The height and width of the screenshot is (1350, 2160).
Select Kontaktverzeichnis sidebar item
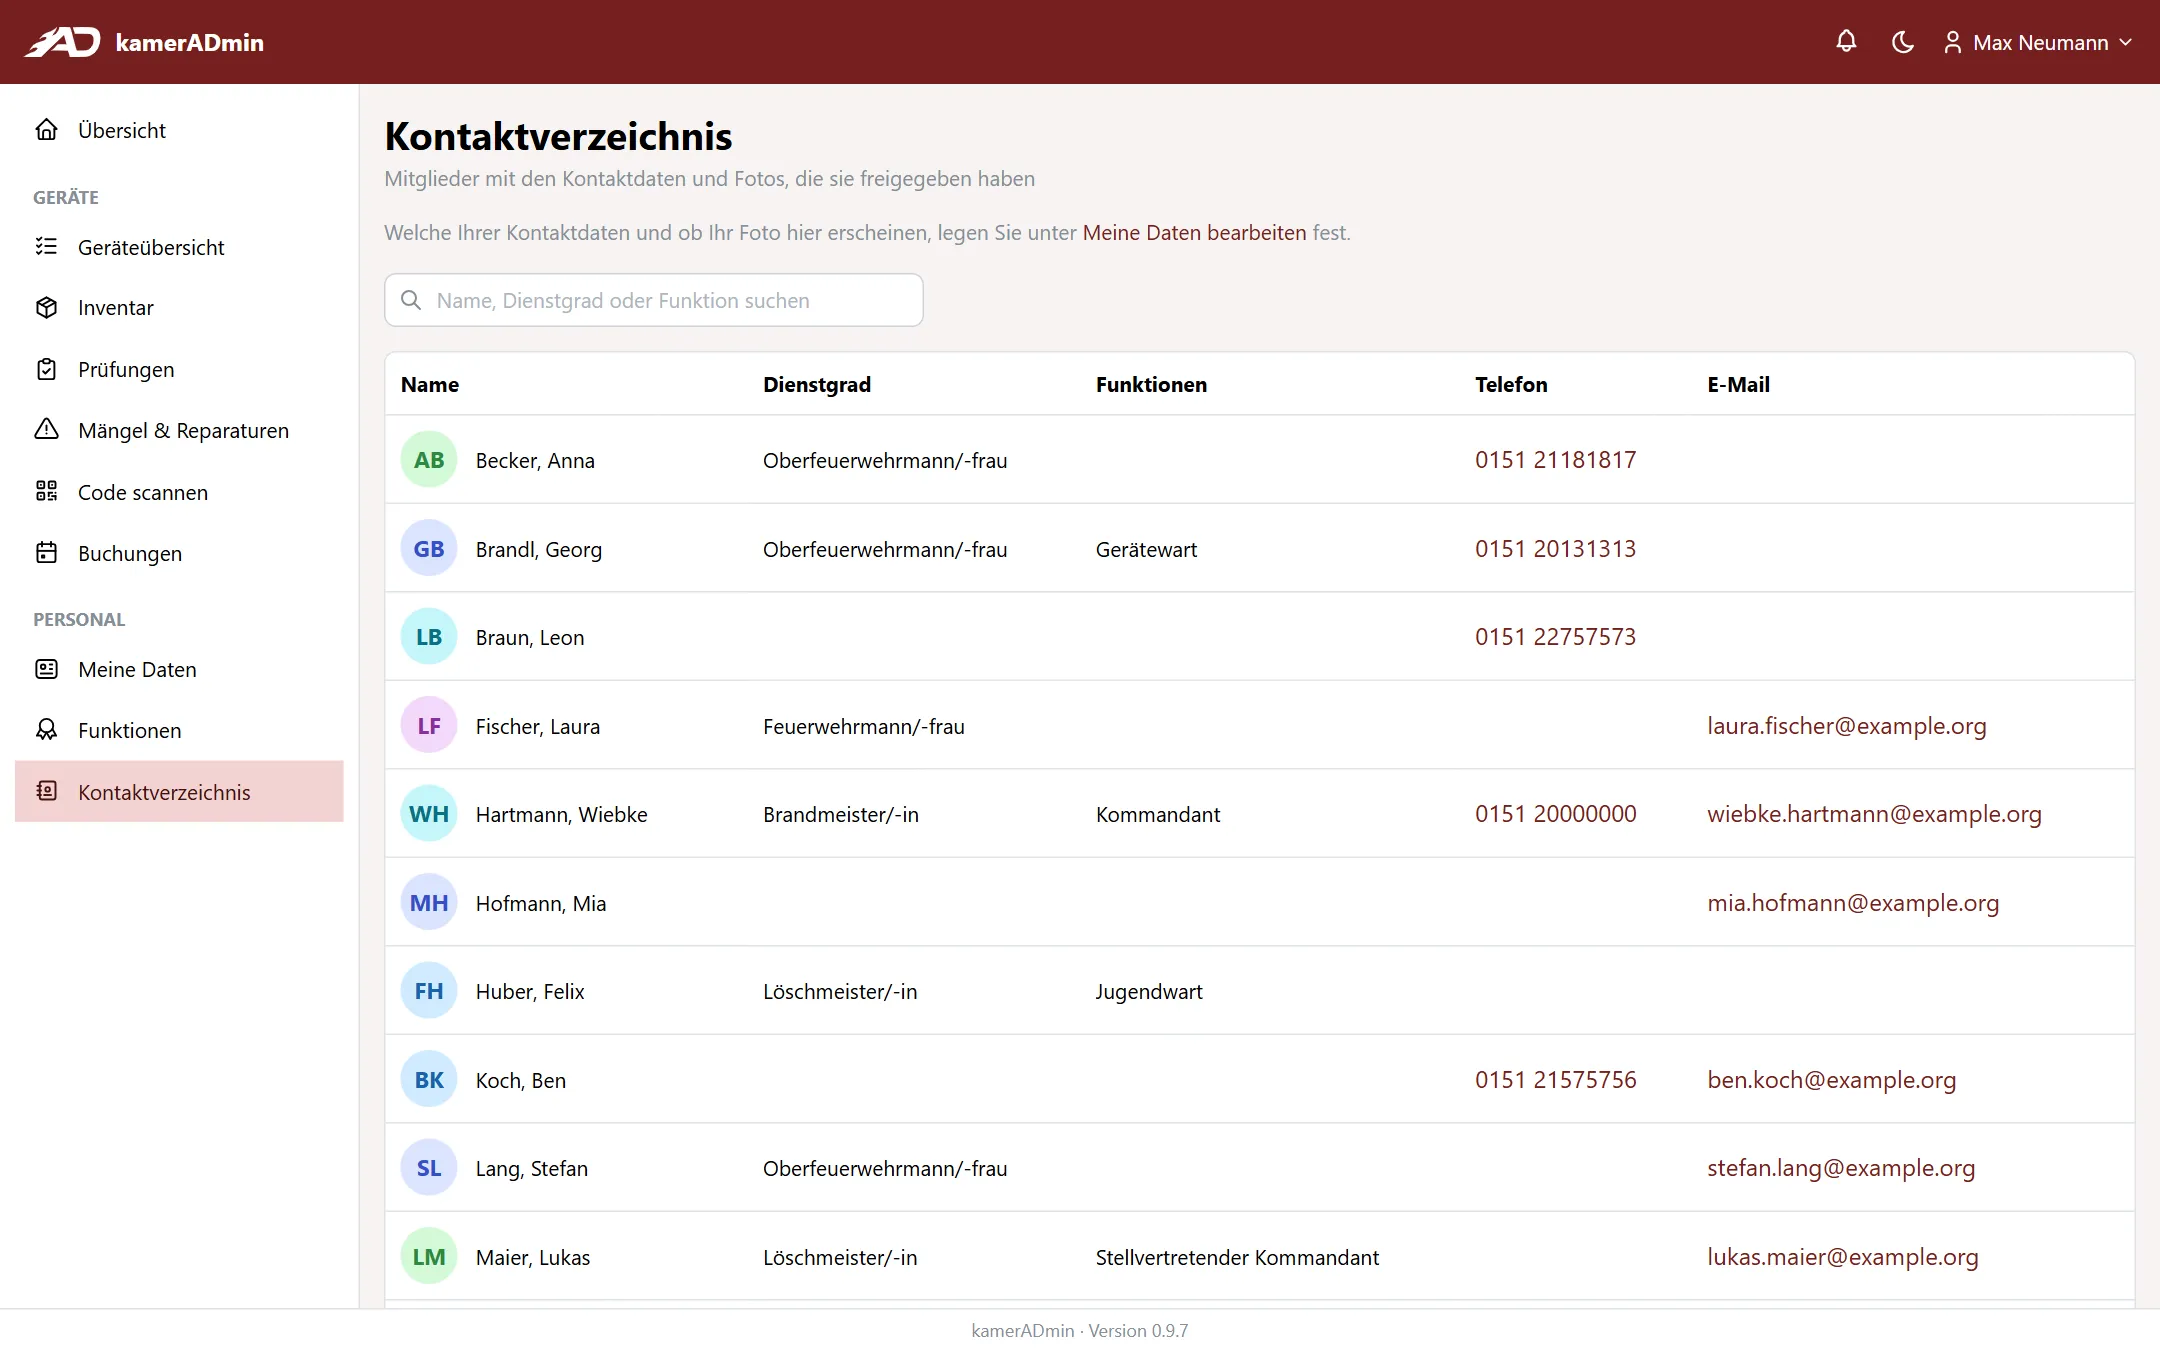(179, 792)
